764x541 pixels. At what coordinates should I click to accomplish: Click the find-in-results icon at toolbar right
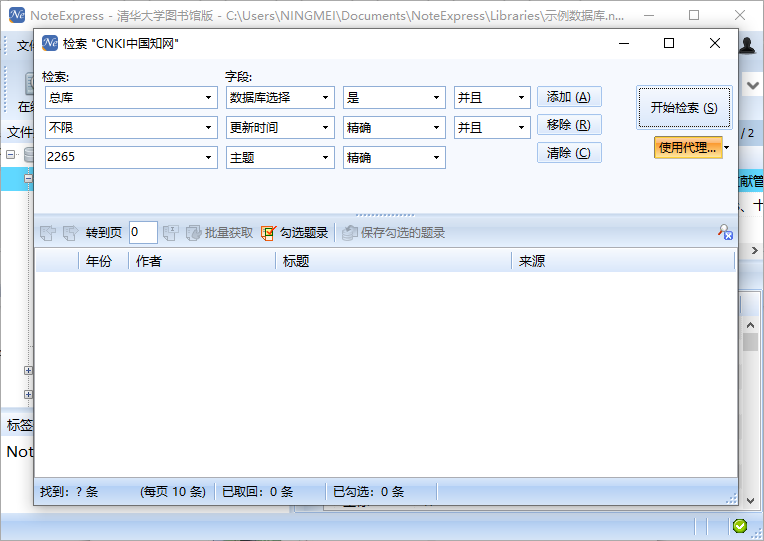point(725,233)
